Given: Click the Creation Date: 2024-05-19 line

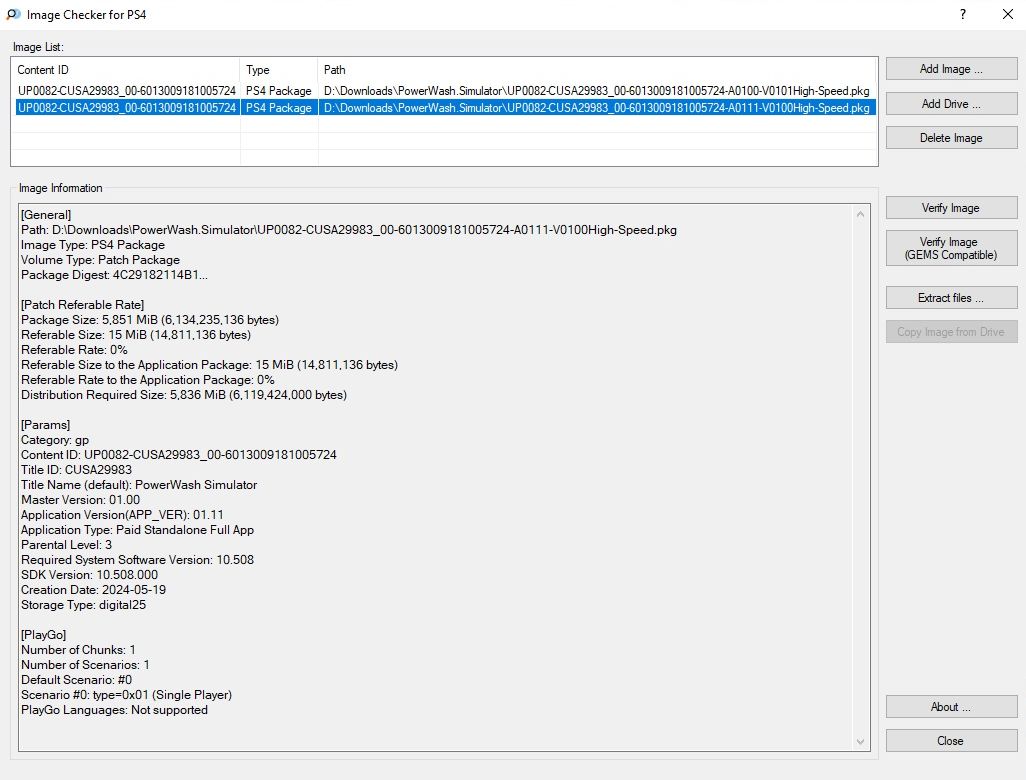Looking at the screenshot, I should click(x=94, y=590).
